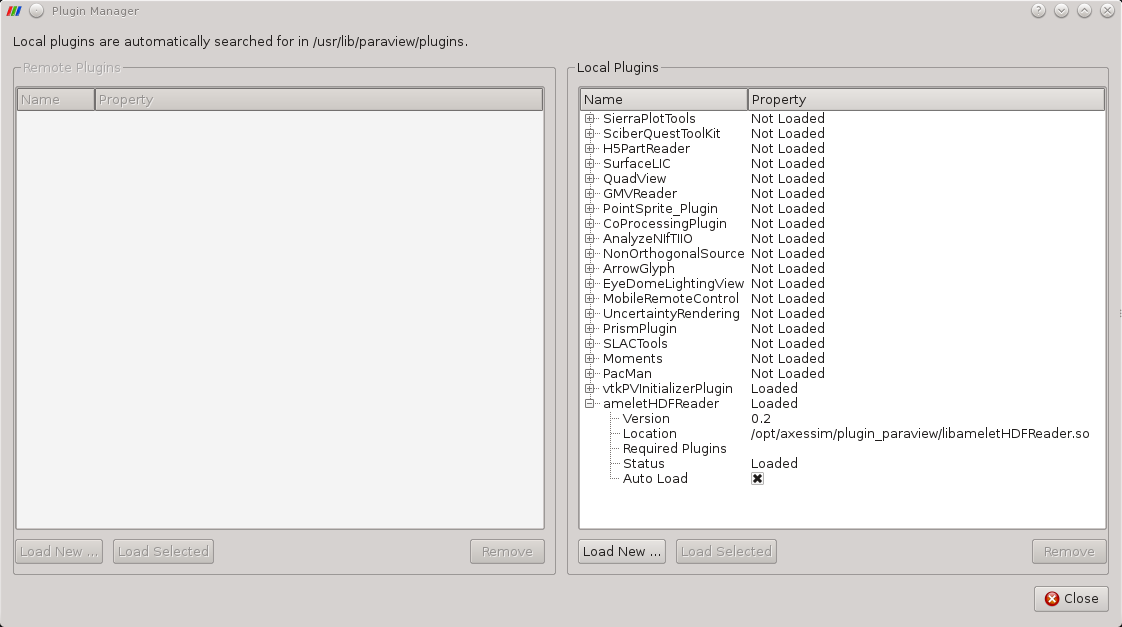Click Load New button under Local Plugins
Viewport: 1122px width, 627px height.
click(x=622, y=551)
